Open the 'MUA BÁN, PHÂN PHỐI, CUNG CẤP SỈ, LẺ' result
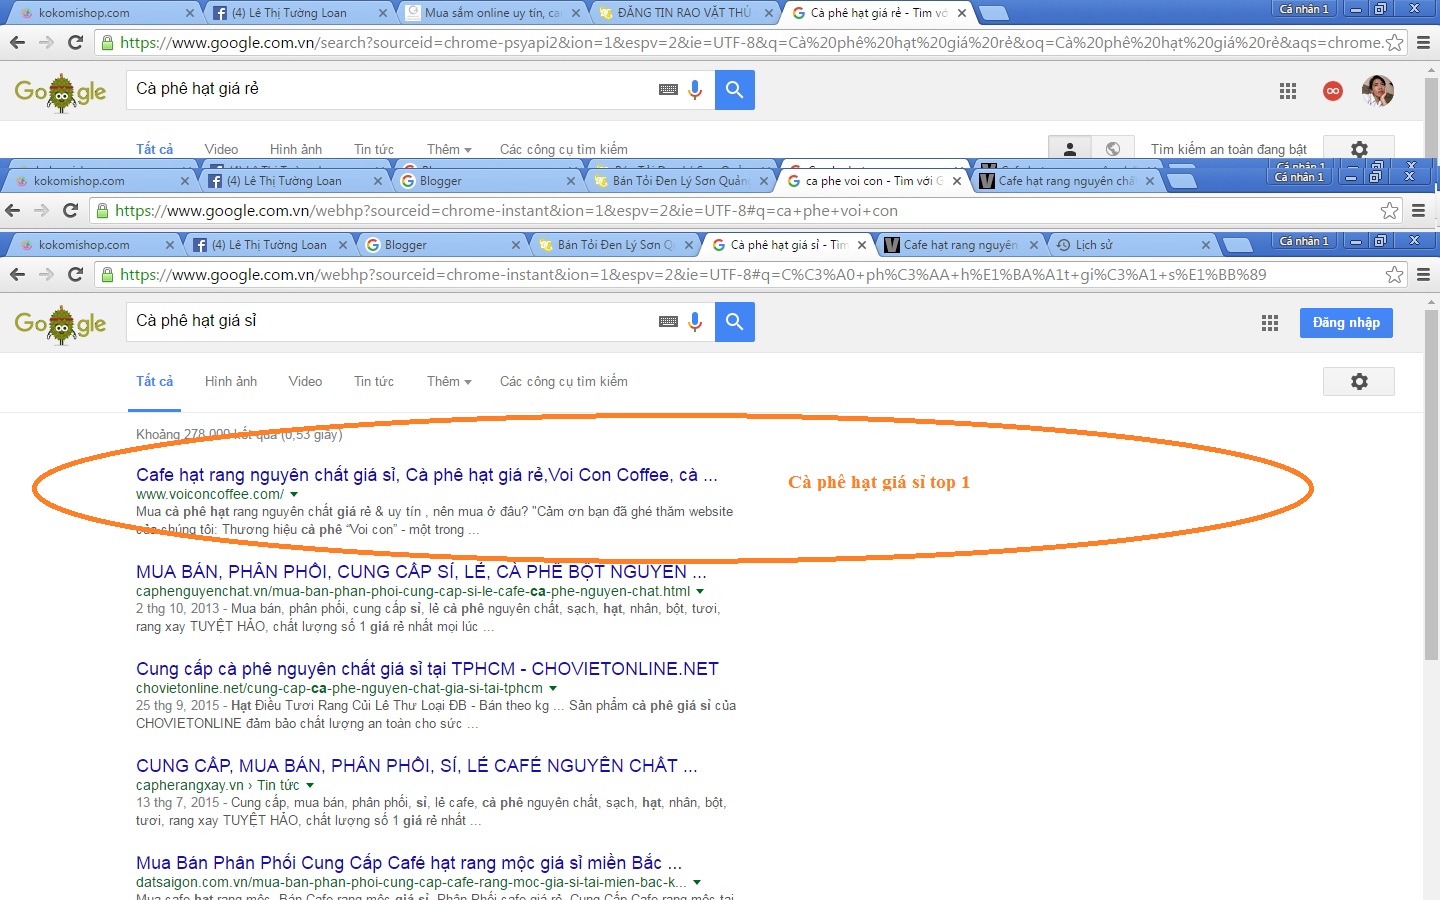The width and height of the screenshot is (1440, 900). pyautogui.click(x=421, y=572)
